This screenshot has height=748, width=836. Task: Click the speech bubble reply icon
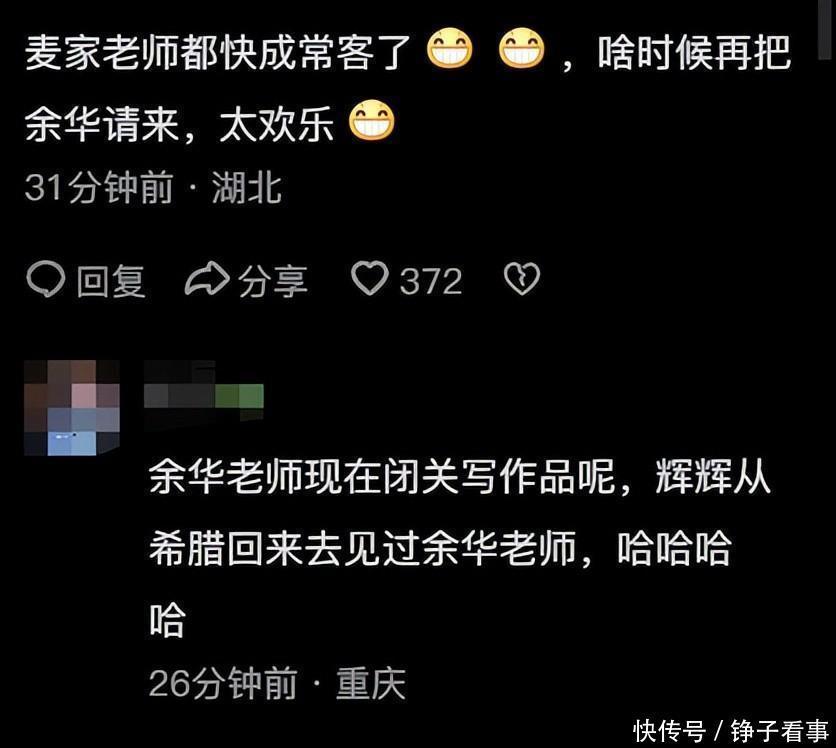tap(46, 279)
